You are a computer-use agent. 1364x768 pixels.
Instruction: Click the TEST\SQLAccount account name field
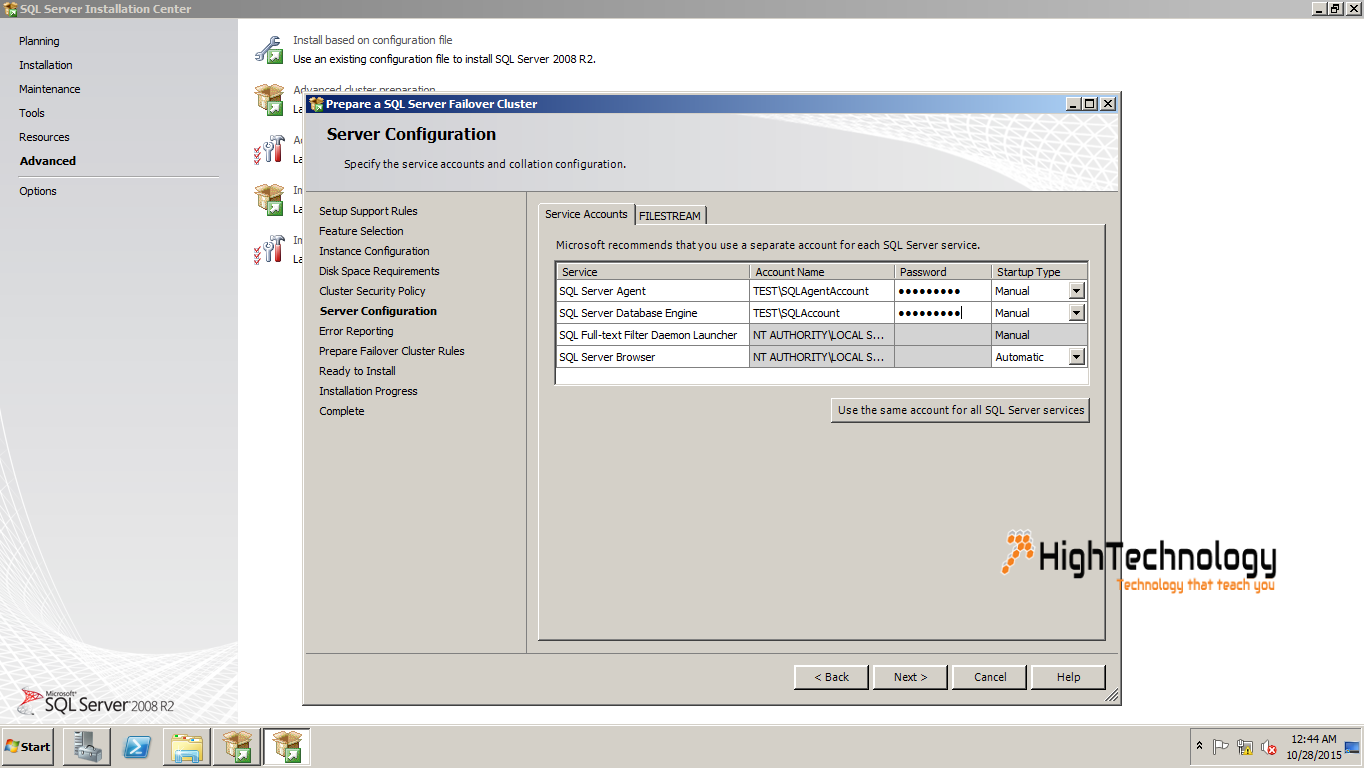coord(822,313)
